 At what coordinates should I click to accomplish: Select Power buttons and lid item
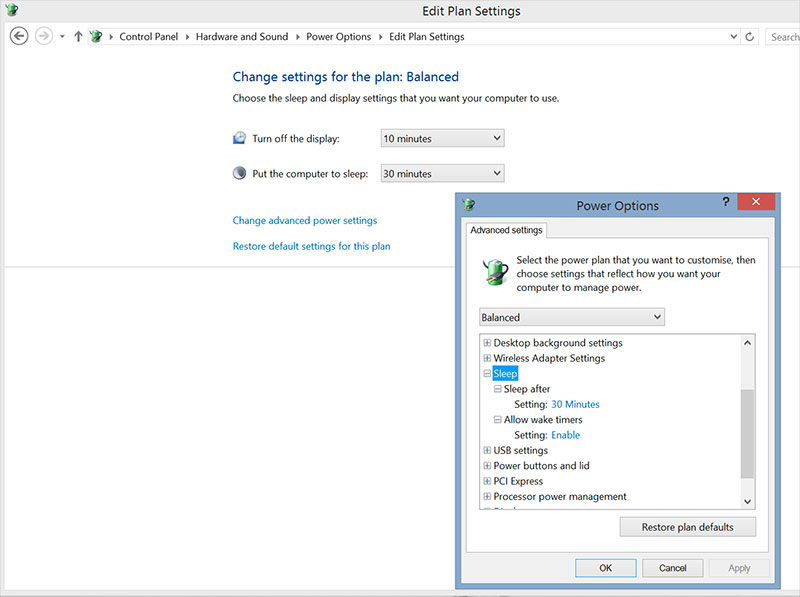click(x=541, y=465)
